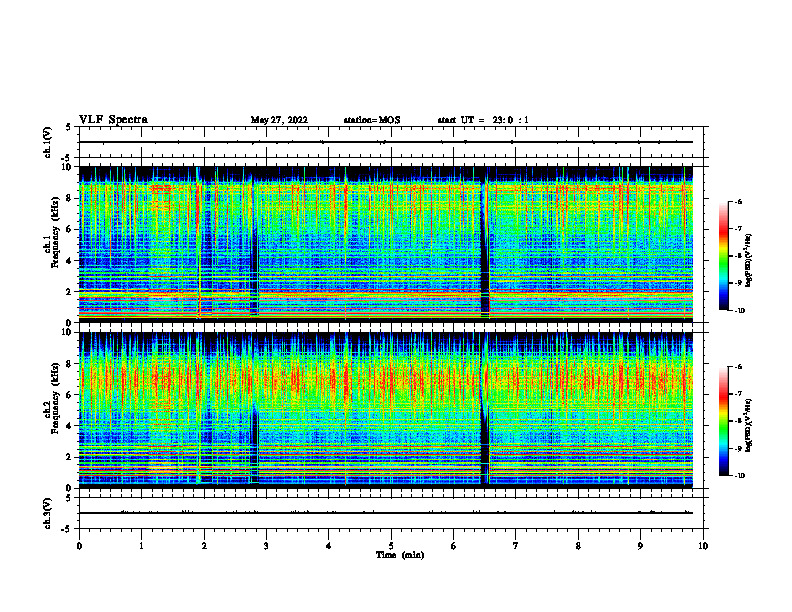Screen dimensions: 792x612
Task: Select the date 'May 27, 2022'
Action: click(279, 120)
